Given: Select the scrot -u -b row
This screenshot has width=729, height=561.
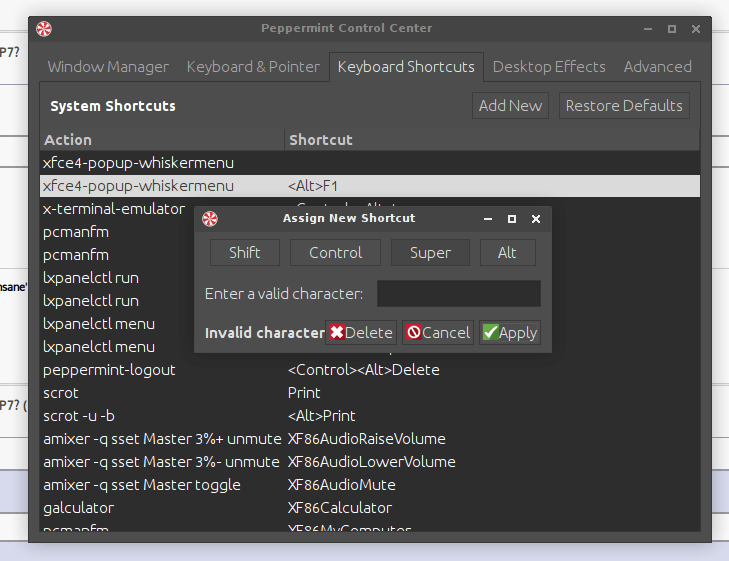Looking at the screenshot, I should [x=370, y=416].
